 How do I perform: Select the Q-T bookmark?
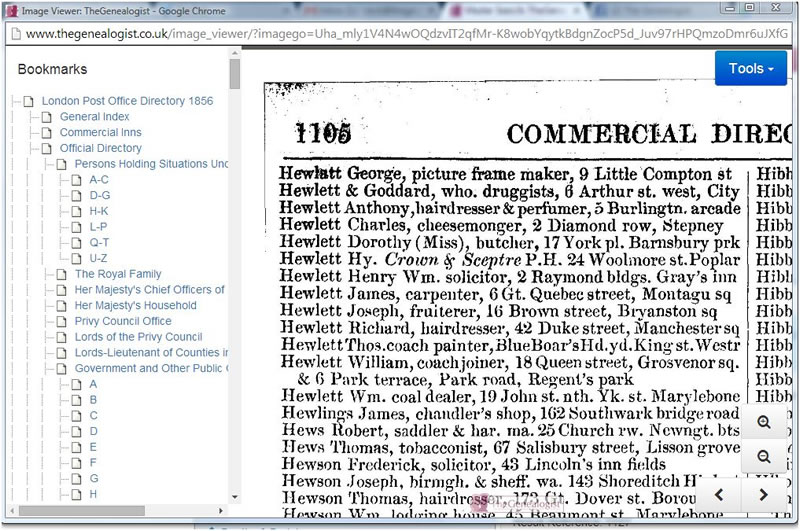tap(99, 243)
